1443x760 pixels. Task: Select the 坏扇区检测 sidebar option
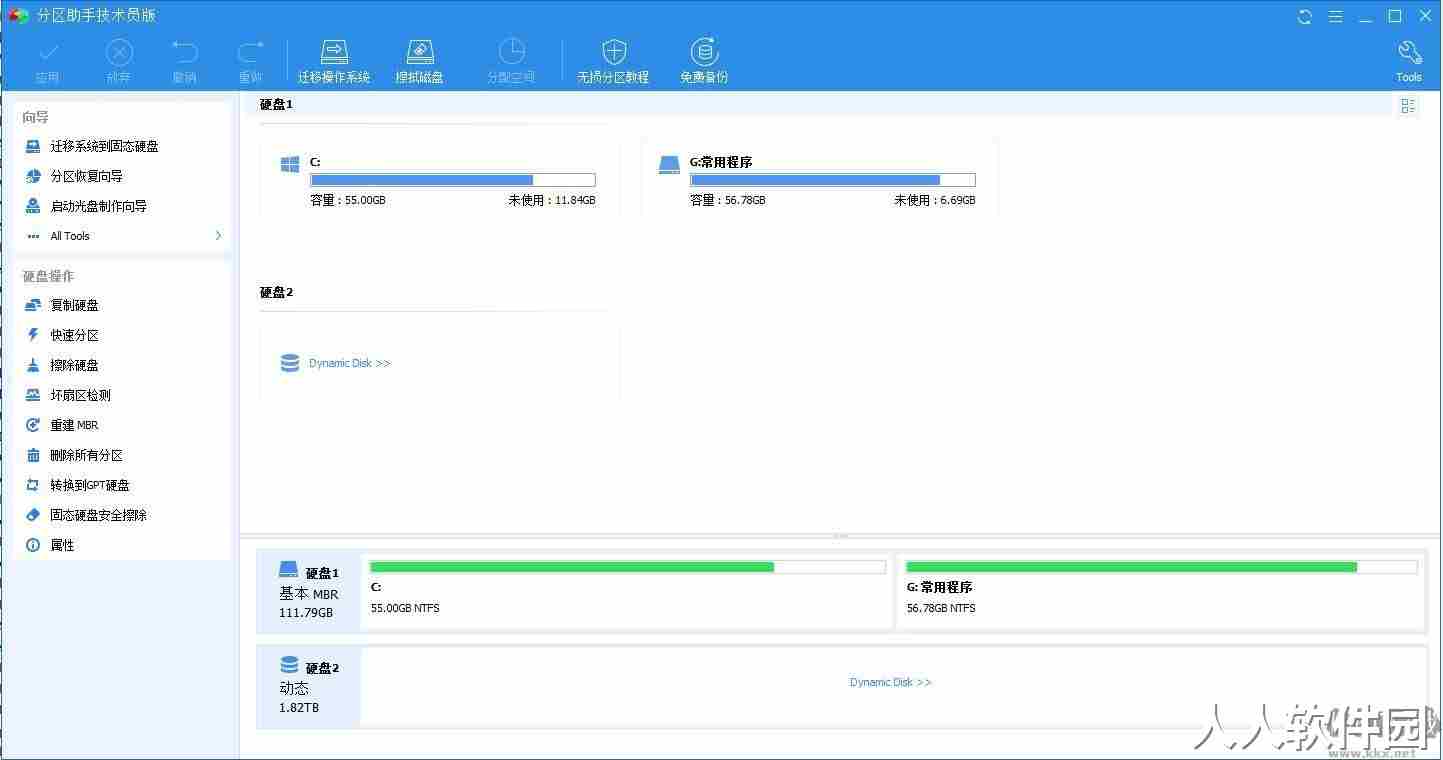[x=81, y=395]
